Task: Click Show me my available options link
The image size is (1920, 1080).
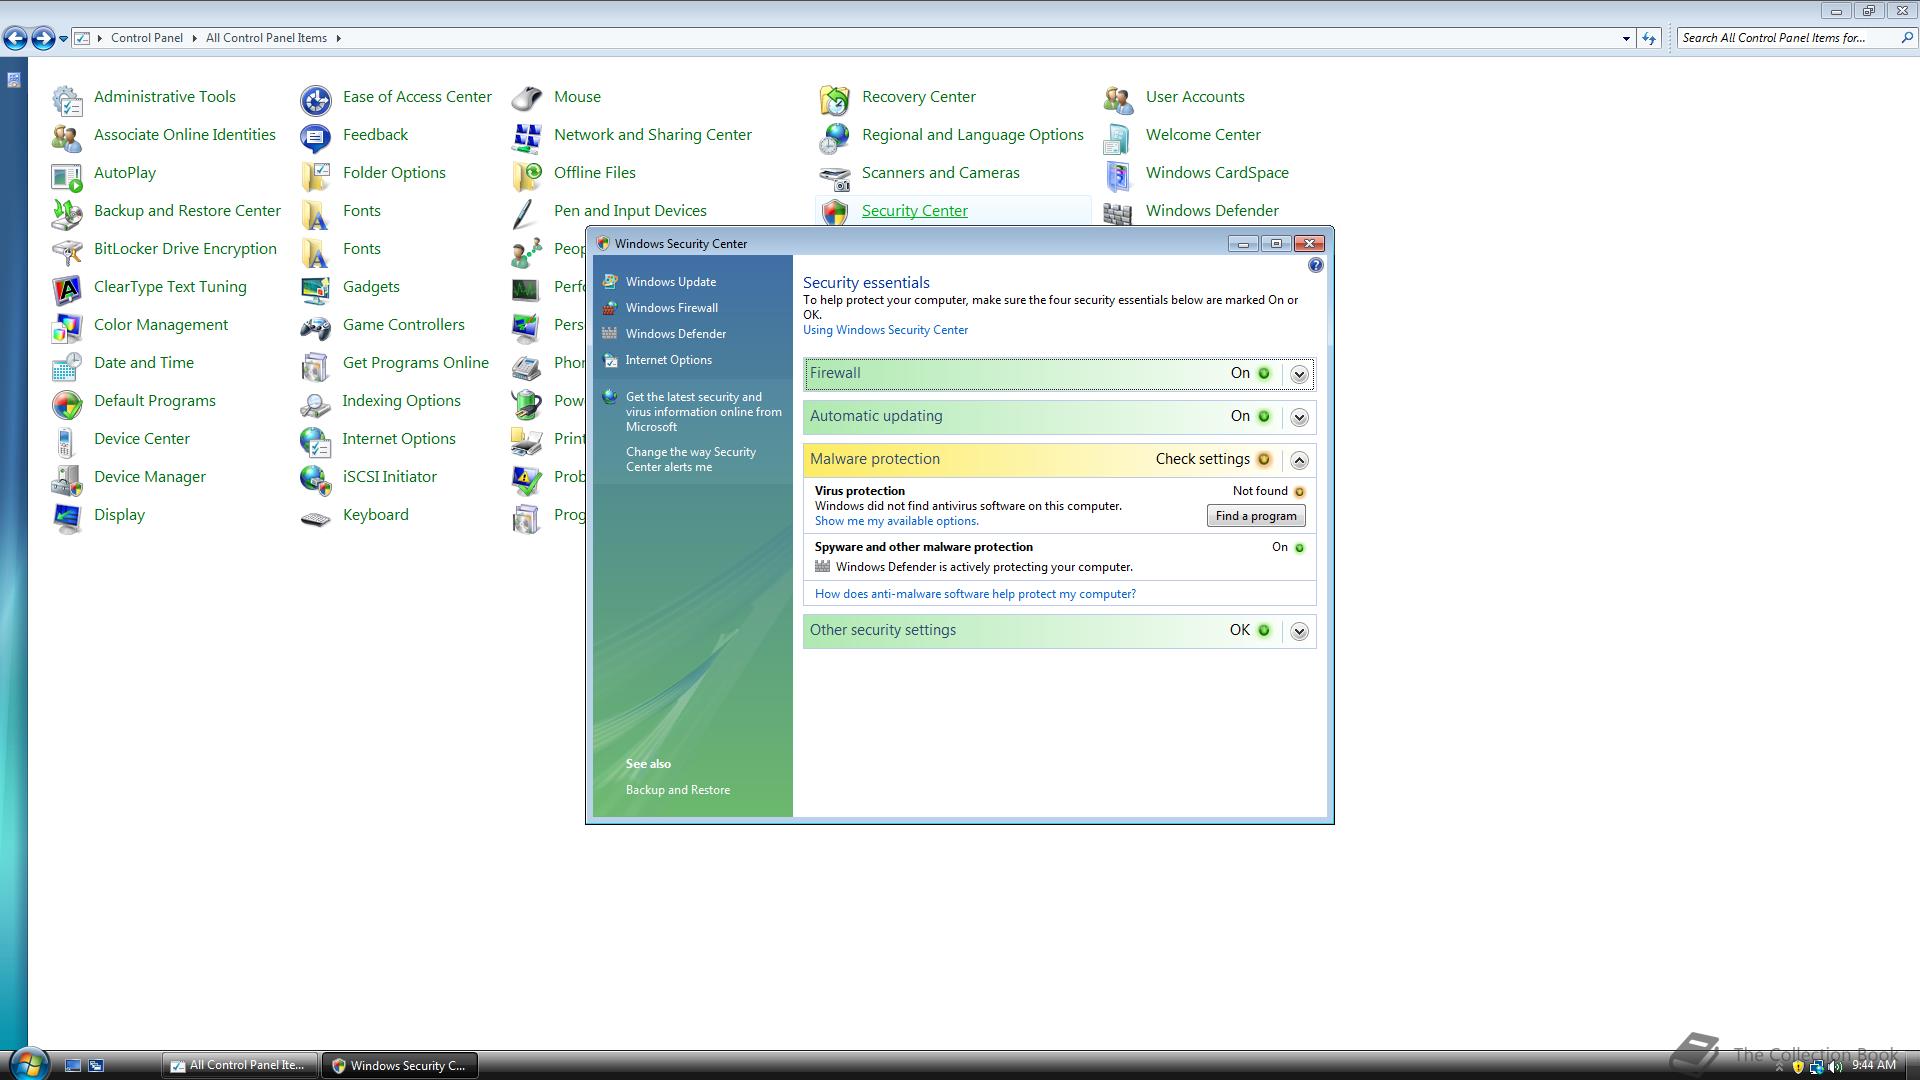Action: tap(896, 521)
